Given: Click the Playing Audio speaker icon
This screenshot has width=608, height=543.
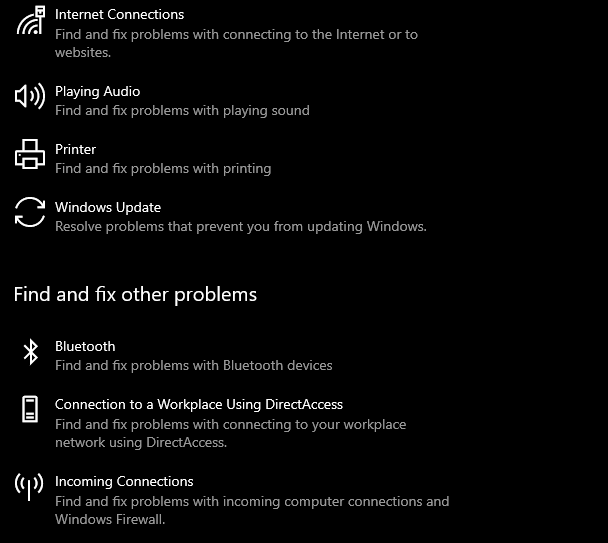Looking at the screenshot, I should [x=30, y=96].
